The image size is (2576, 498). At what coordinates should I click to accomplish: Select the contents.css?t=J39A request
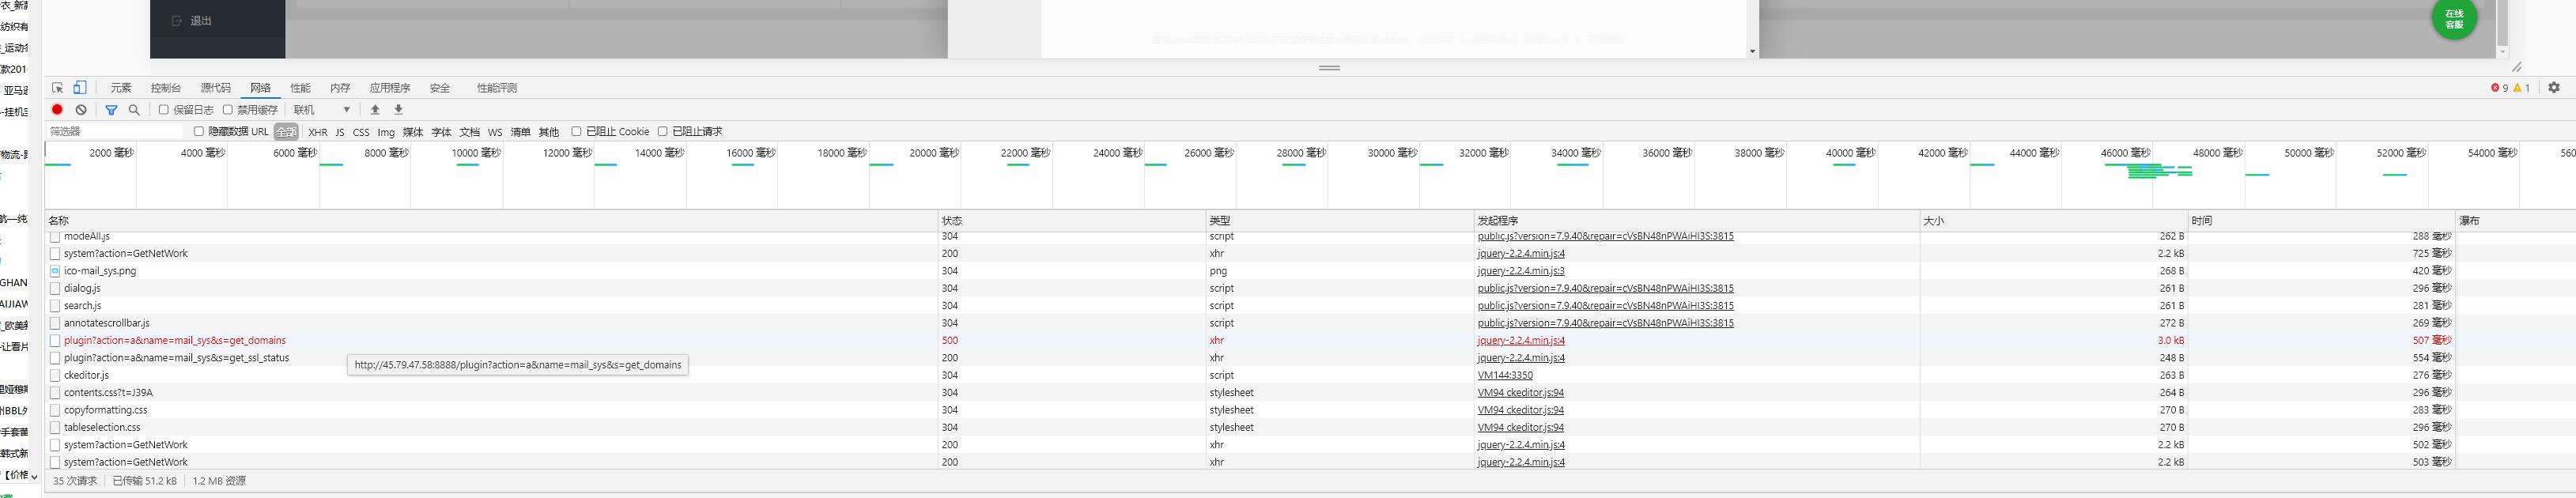108,393
